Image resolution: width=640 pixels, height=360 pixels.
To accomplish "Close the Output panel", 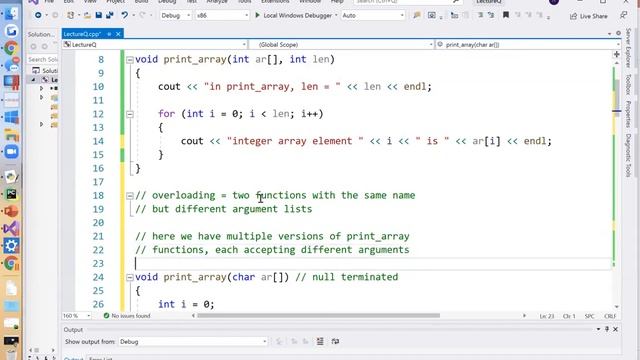I will [616, 329].
